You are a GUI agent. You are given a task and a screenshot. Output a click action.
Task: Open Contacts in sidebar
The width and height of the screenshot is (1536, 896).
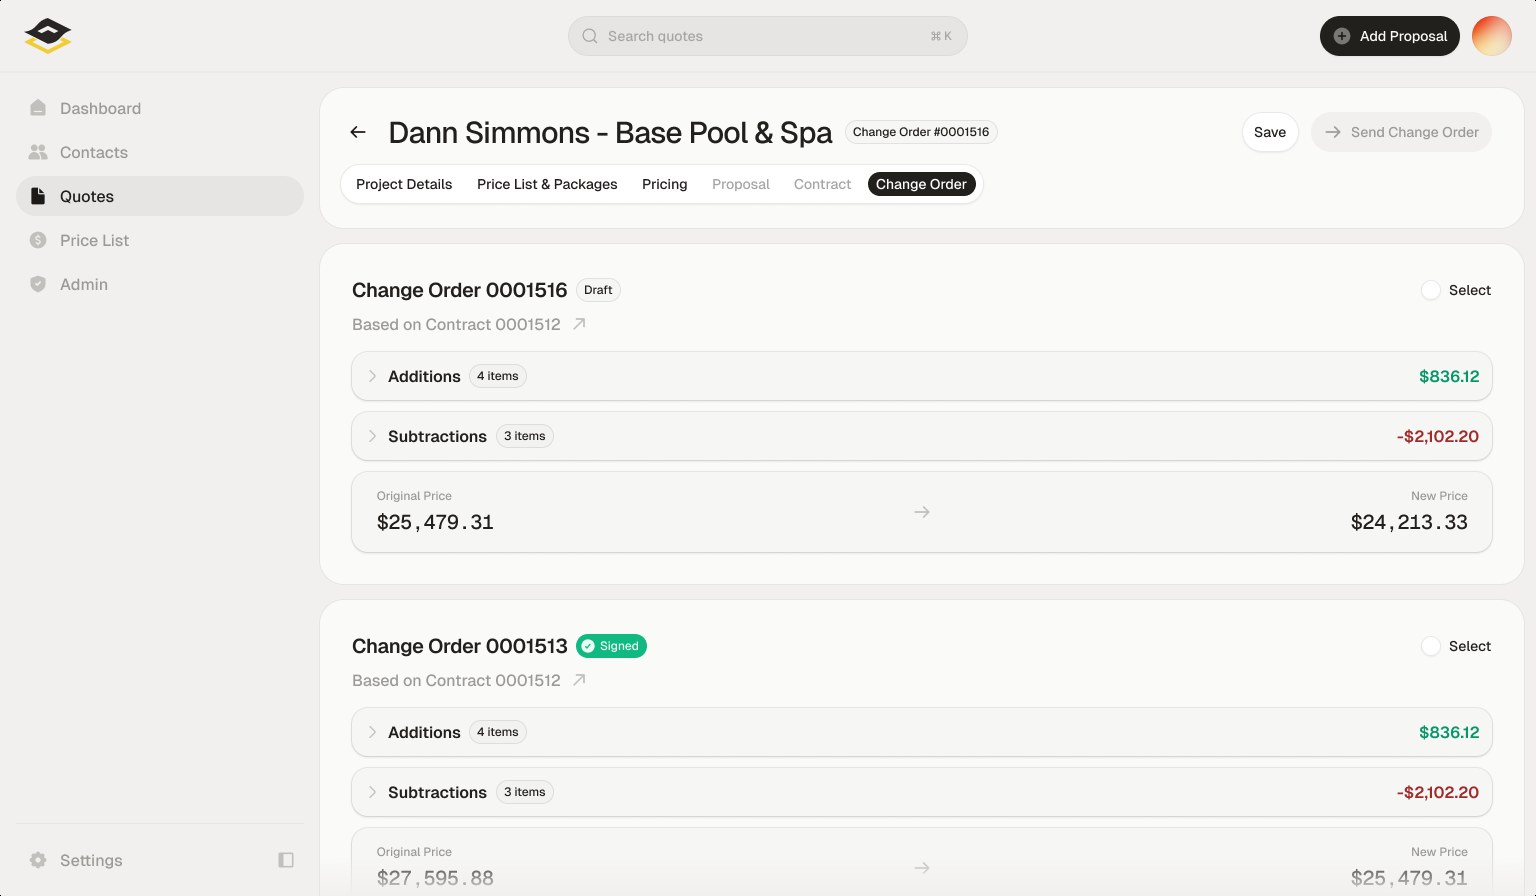click(160, 152)
